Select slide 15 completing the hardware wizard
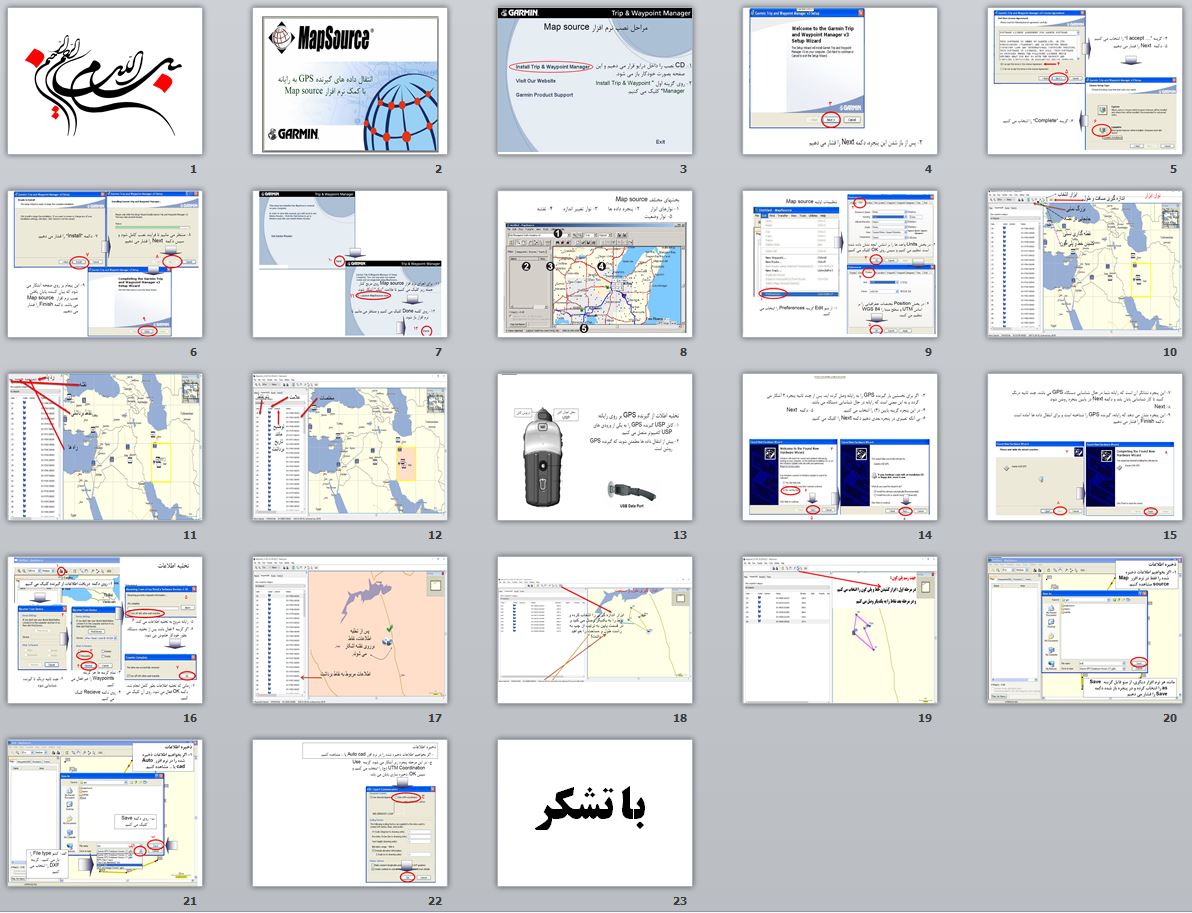Image resolution: width=1192 pixels, height=913 pixels. click(1085, 447)
